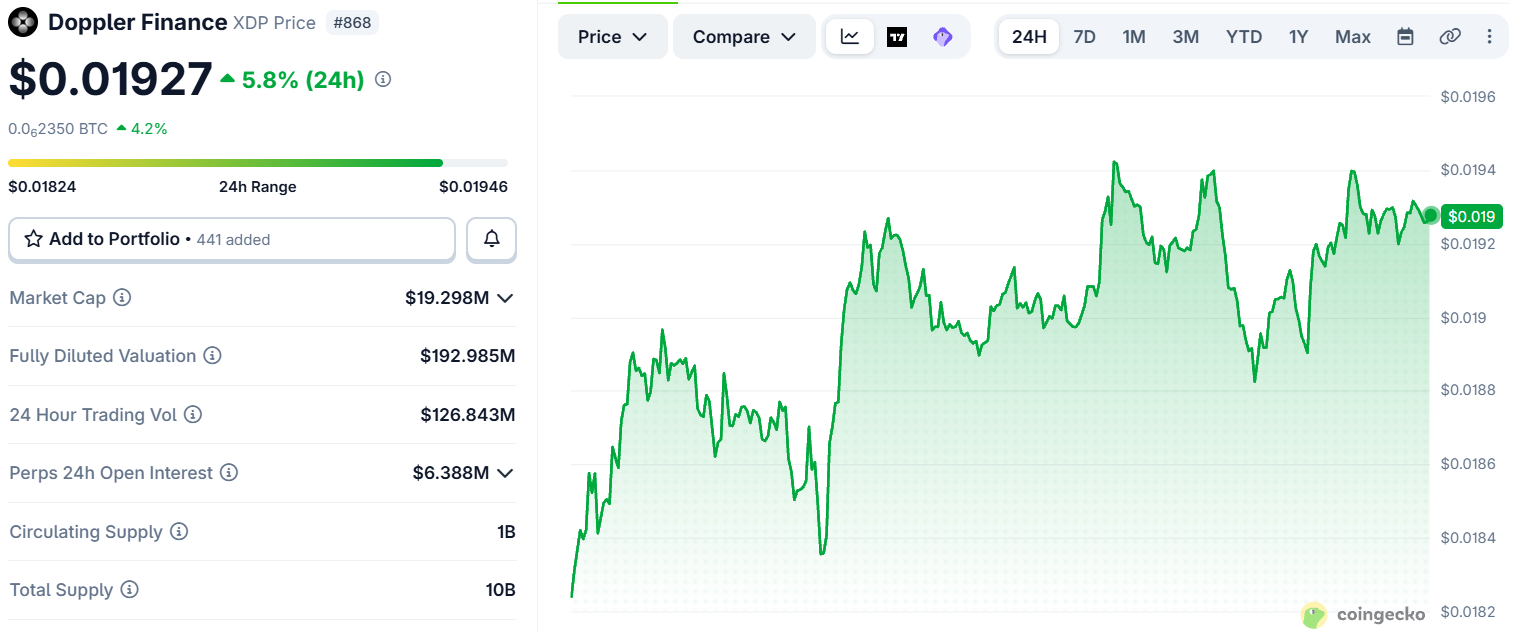
Task: Open the Compare dropdown
Action: pos(744,37)
